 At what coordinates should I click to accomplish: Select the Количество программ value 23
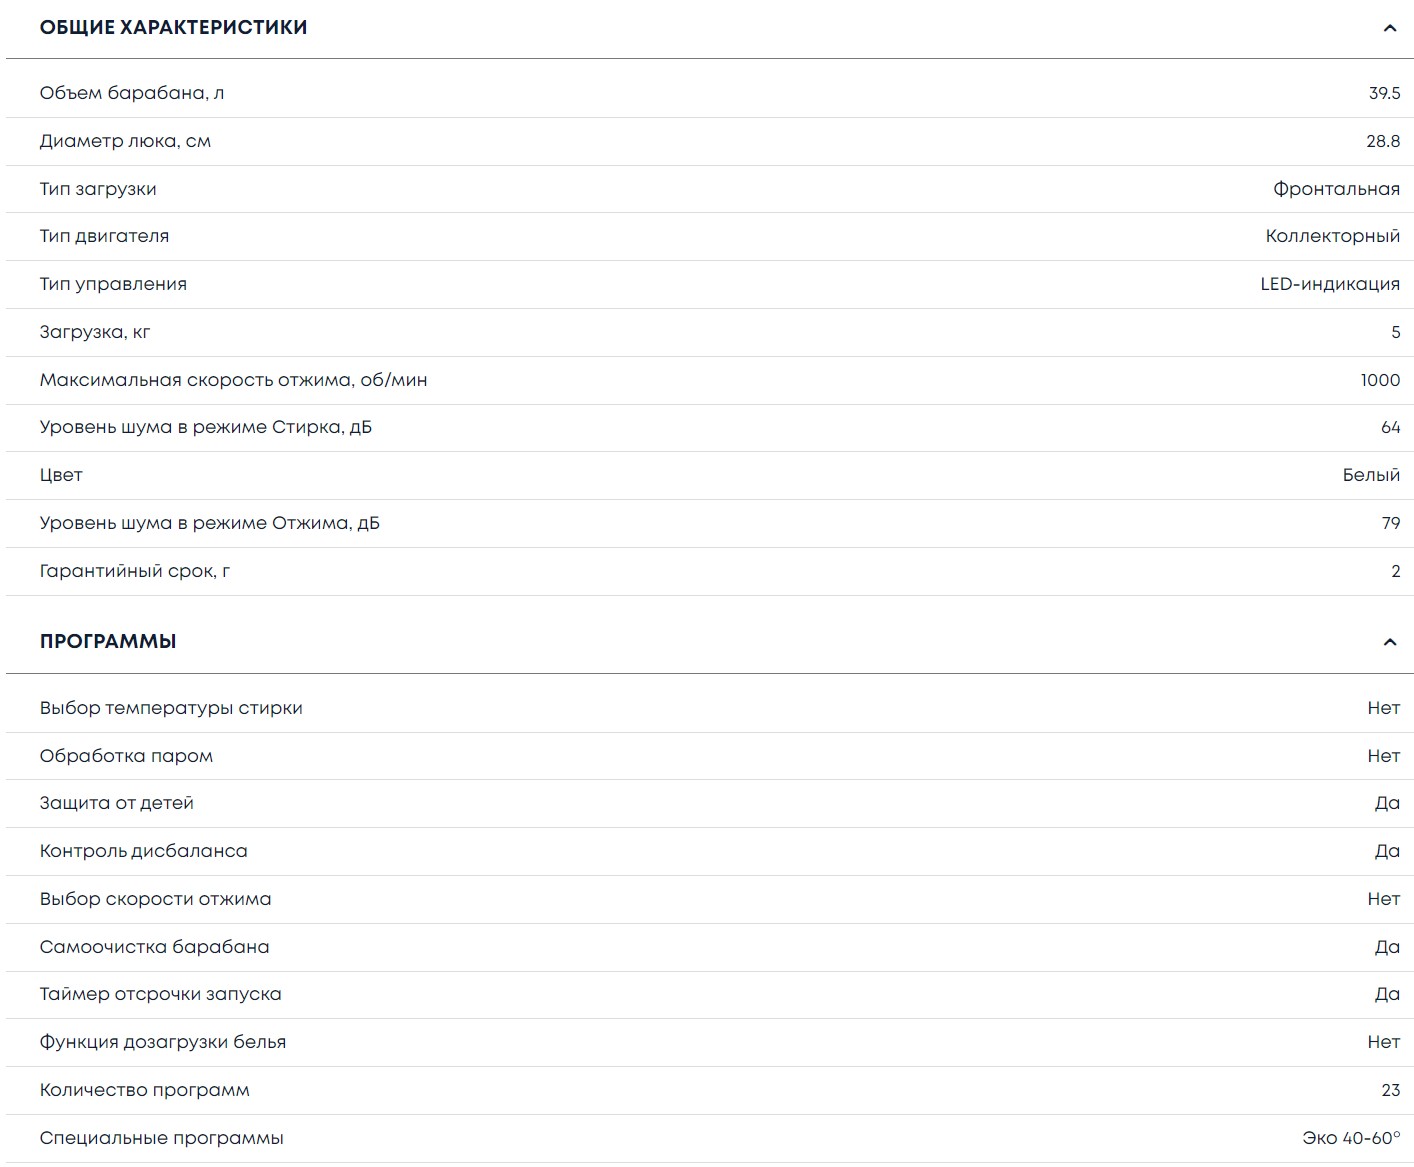[x=1390, y=1090]
